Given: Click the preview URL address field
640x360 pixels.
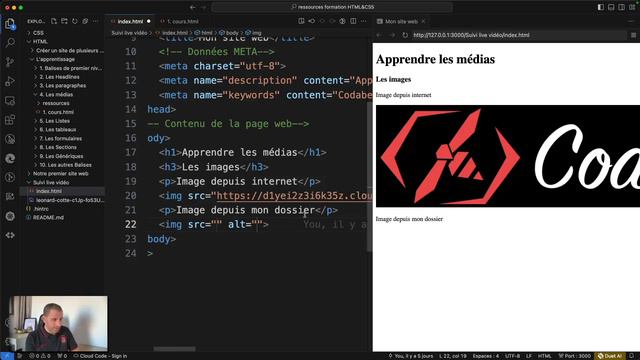Looking at the screenshot, I should pyautogui.click(x=518, y=35).
